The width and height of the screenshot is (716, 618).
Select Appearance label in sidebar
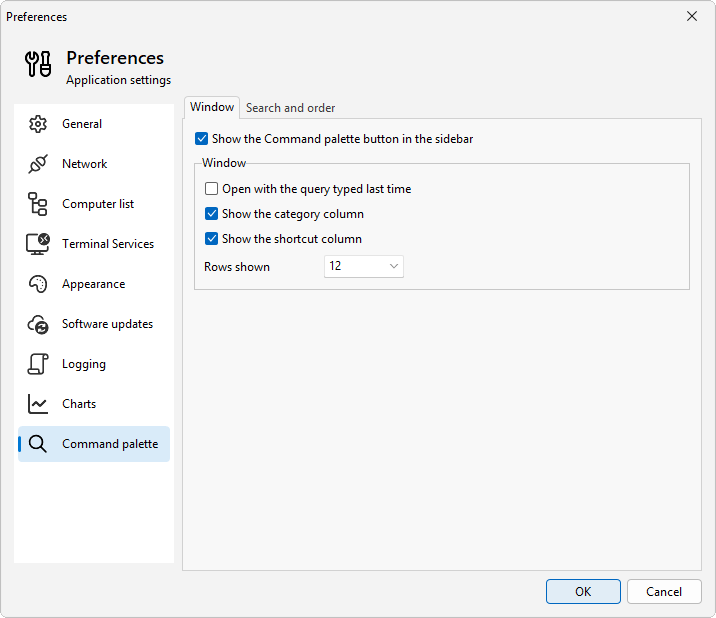pos(94,284)
